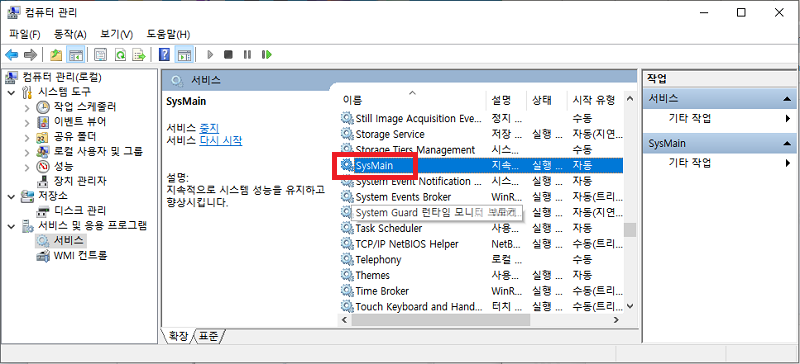The height and width of the screenshot is (364, 800).
Task: Open the 도움말(H) menu
Action: [168, 34]
